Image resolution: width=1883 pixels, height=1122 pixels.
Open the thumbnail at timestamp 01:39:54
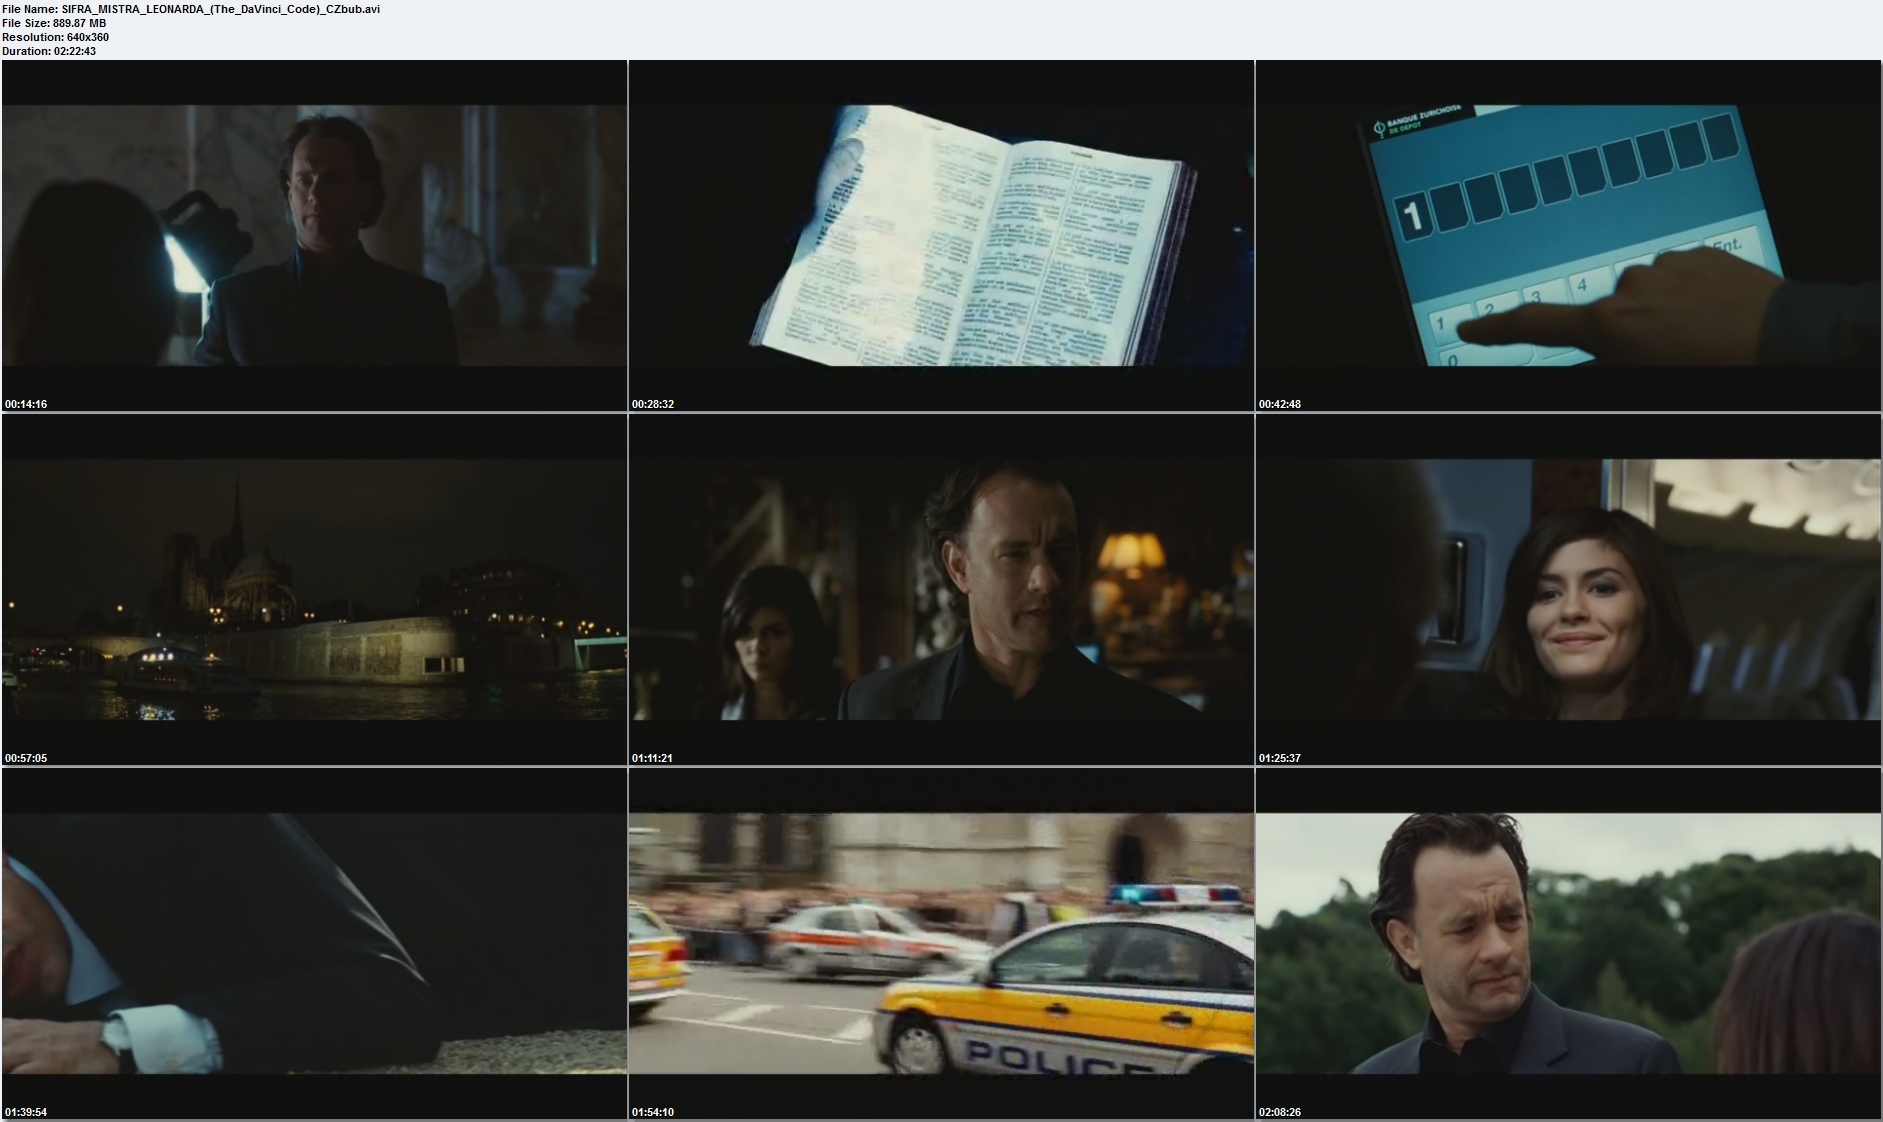(x=314, y=943)
